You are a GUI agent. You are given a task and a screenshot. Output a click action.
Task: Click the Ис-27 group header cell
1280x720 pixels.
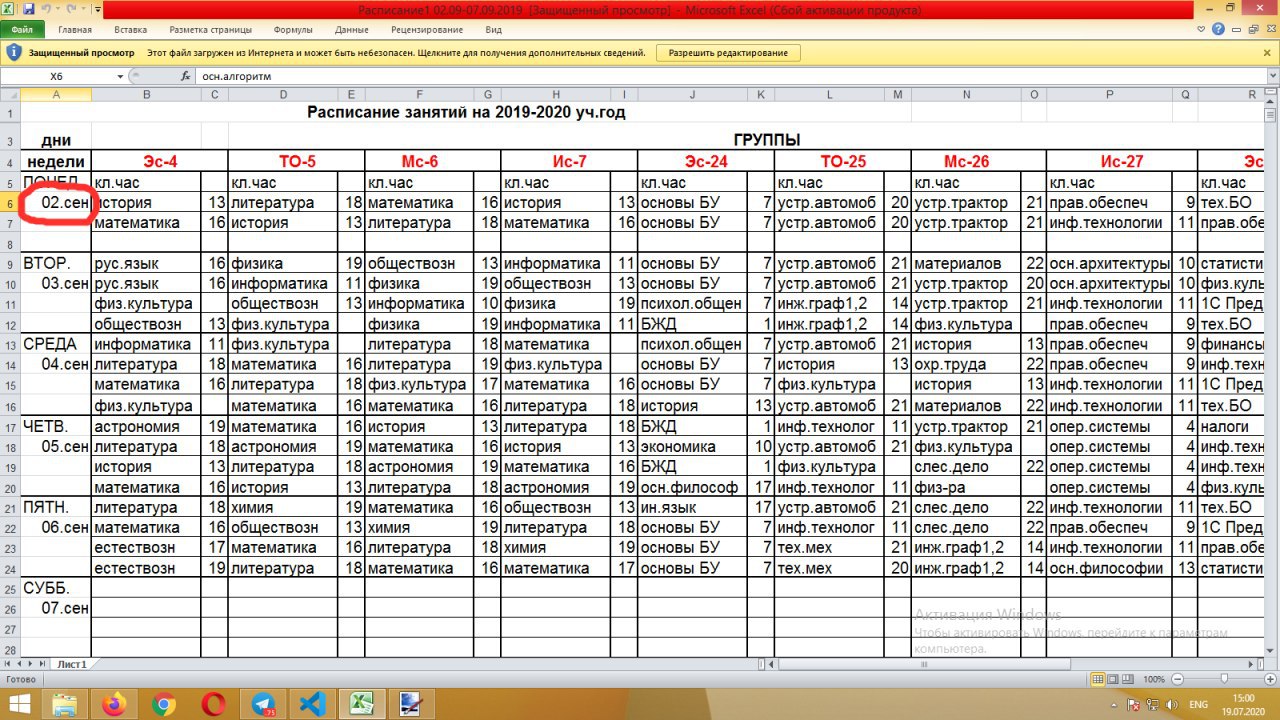[1122, 162]
